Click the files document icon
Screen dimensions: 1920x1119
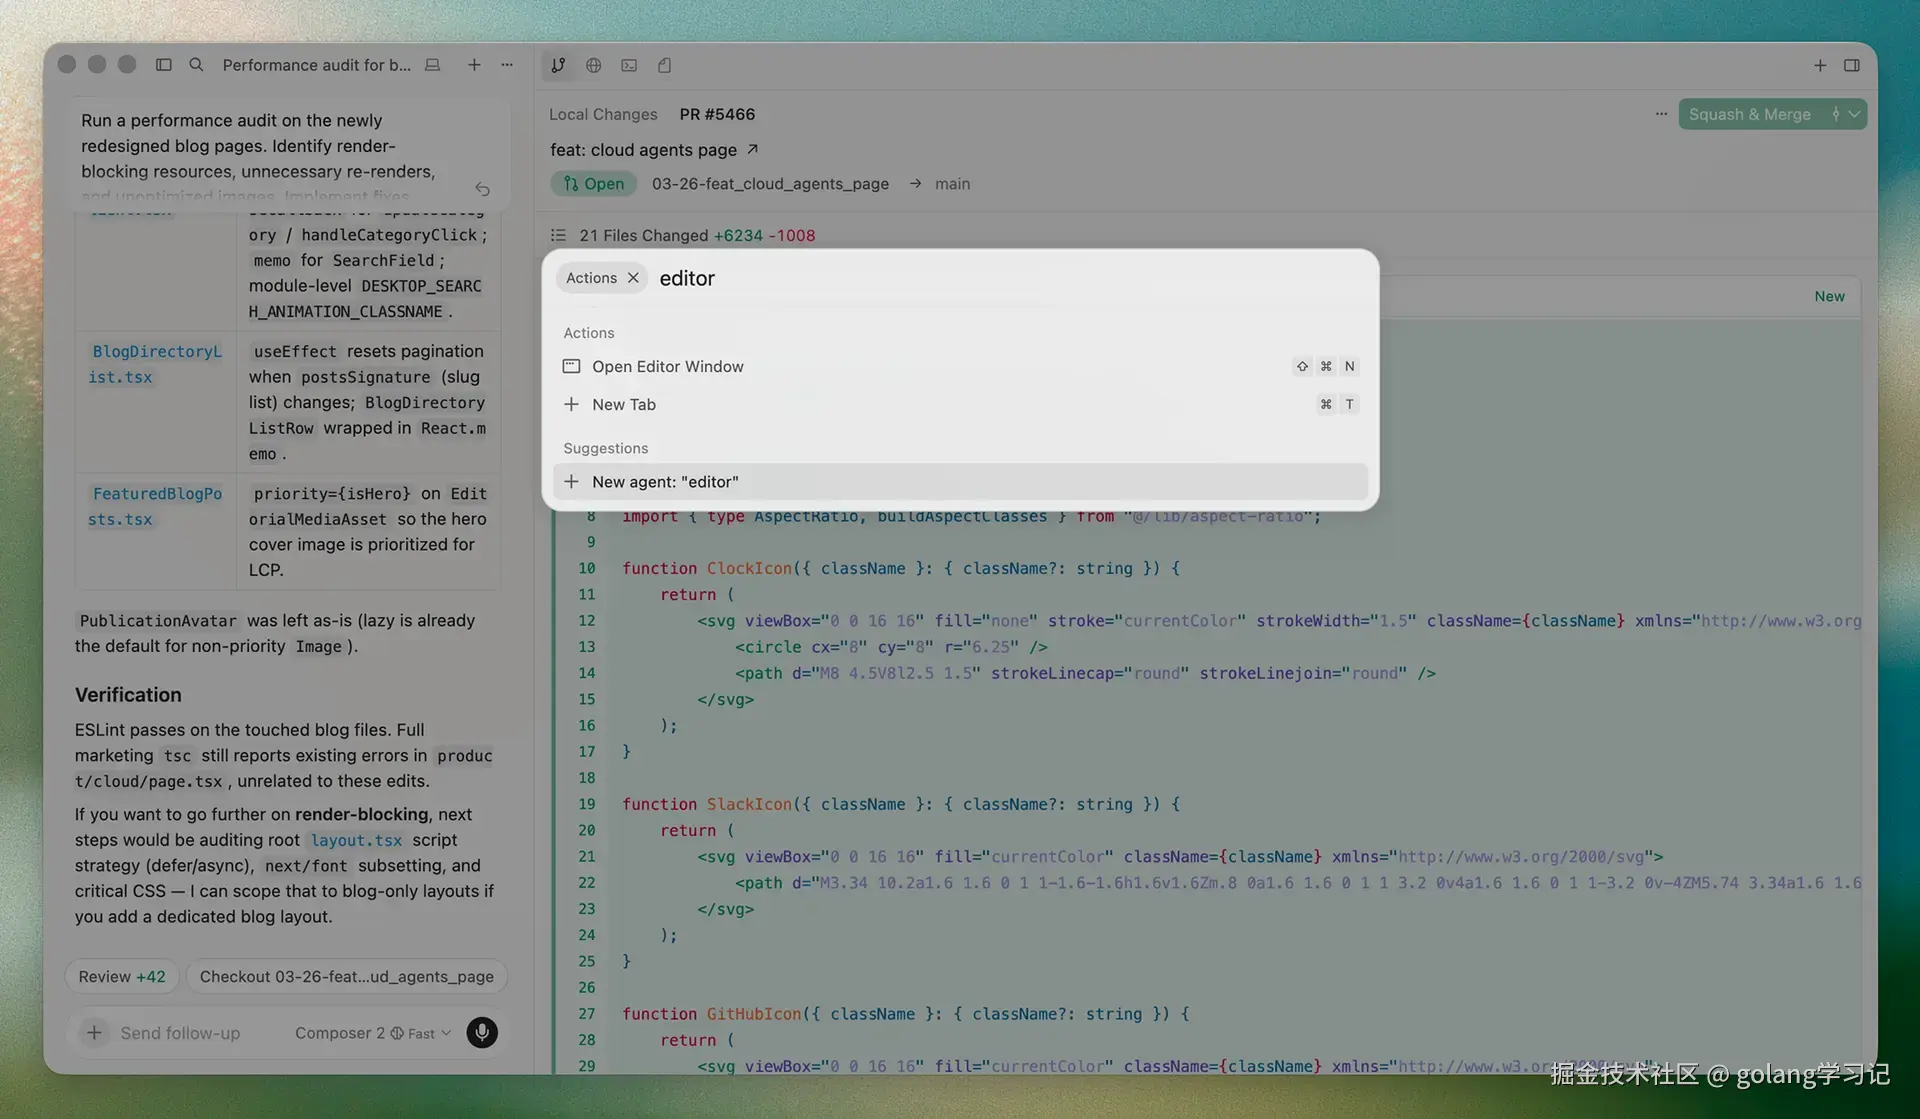coord(665,65)
